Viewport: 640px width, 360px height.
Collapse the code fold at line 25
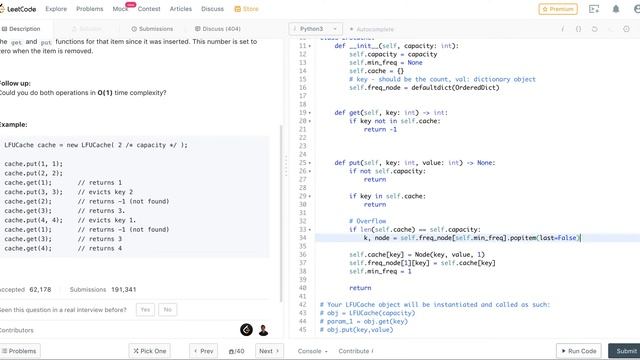tap(310, 163)
